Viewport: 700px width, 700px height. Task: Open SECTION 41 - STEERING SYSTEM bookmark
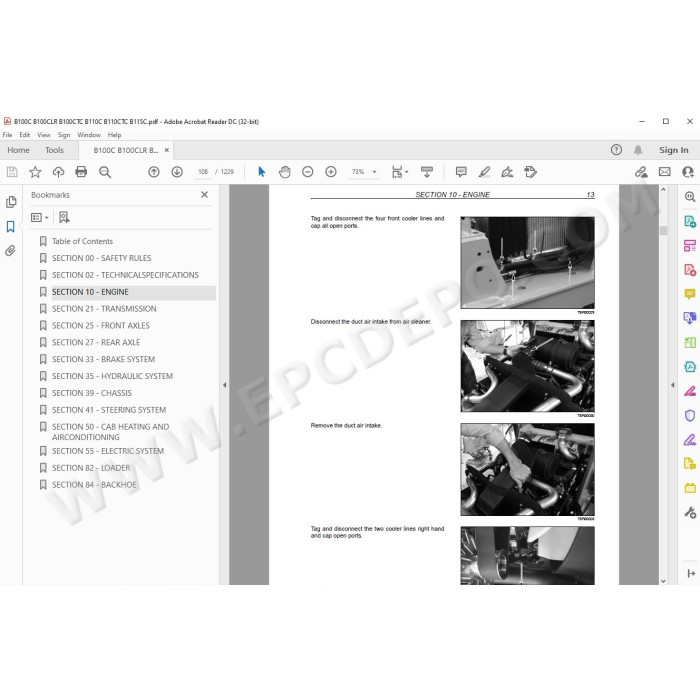109,410
